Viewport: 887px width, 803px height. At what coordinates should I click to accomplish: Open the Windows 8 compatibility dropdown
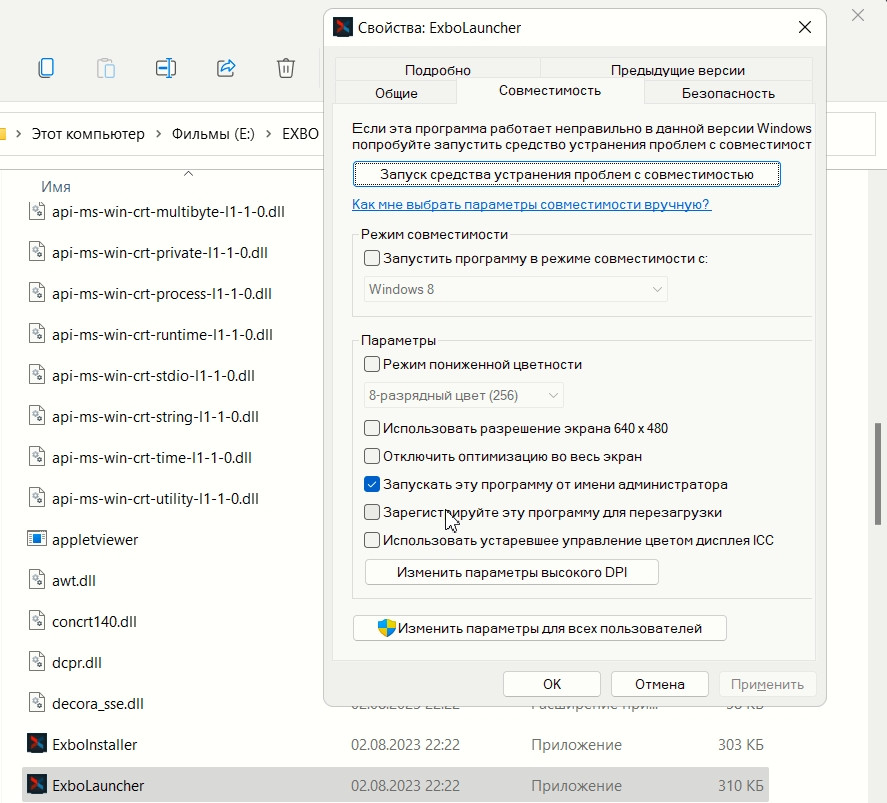[515, 289]
